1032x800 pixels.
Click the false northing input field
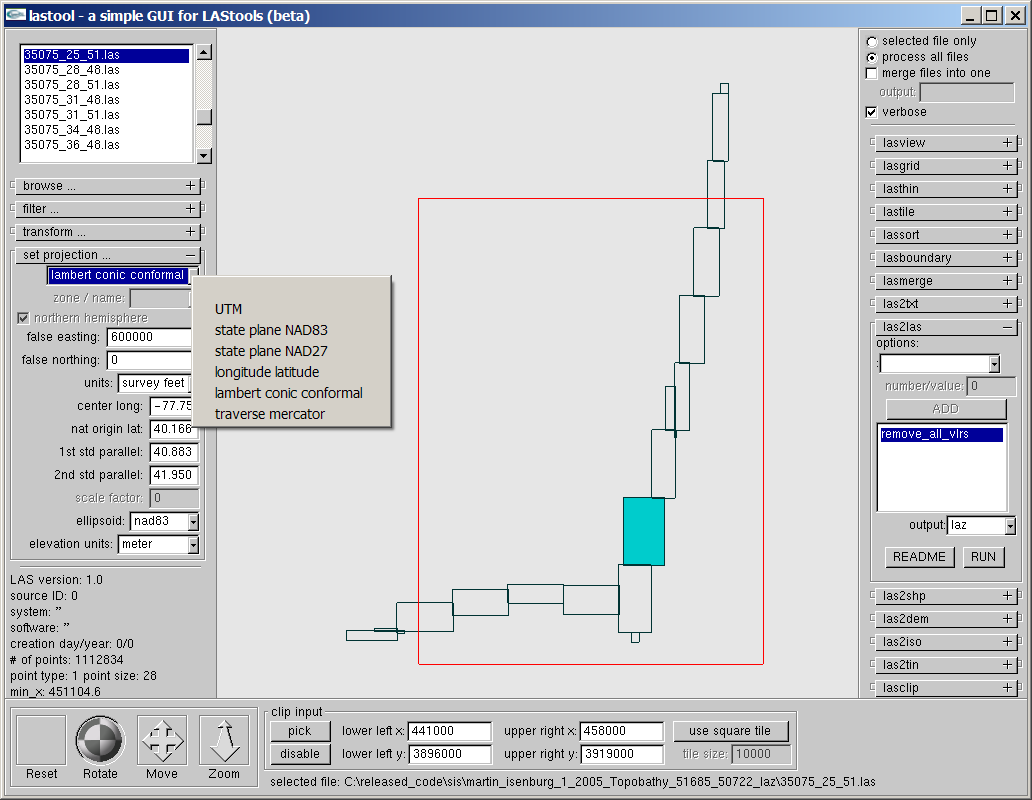149,361
